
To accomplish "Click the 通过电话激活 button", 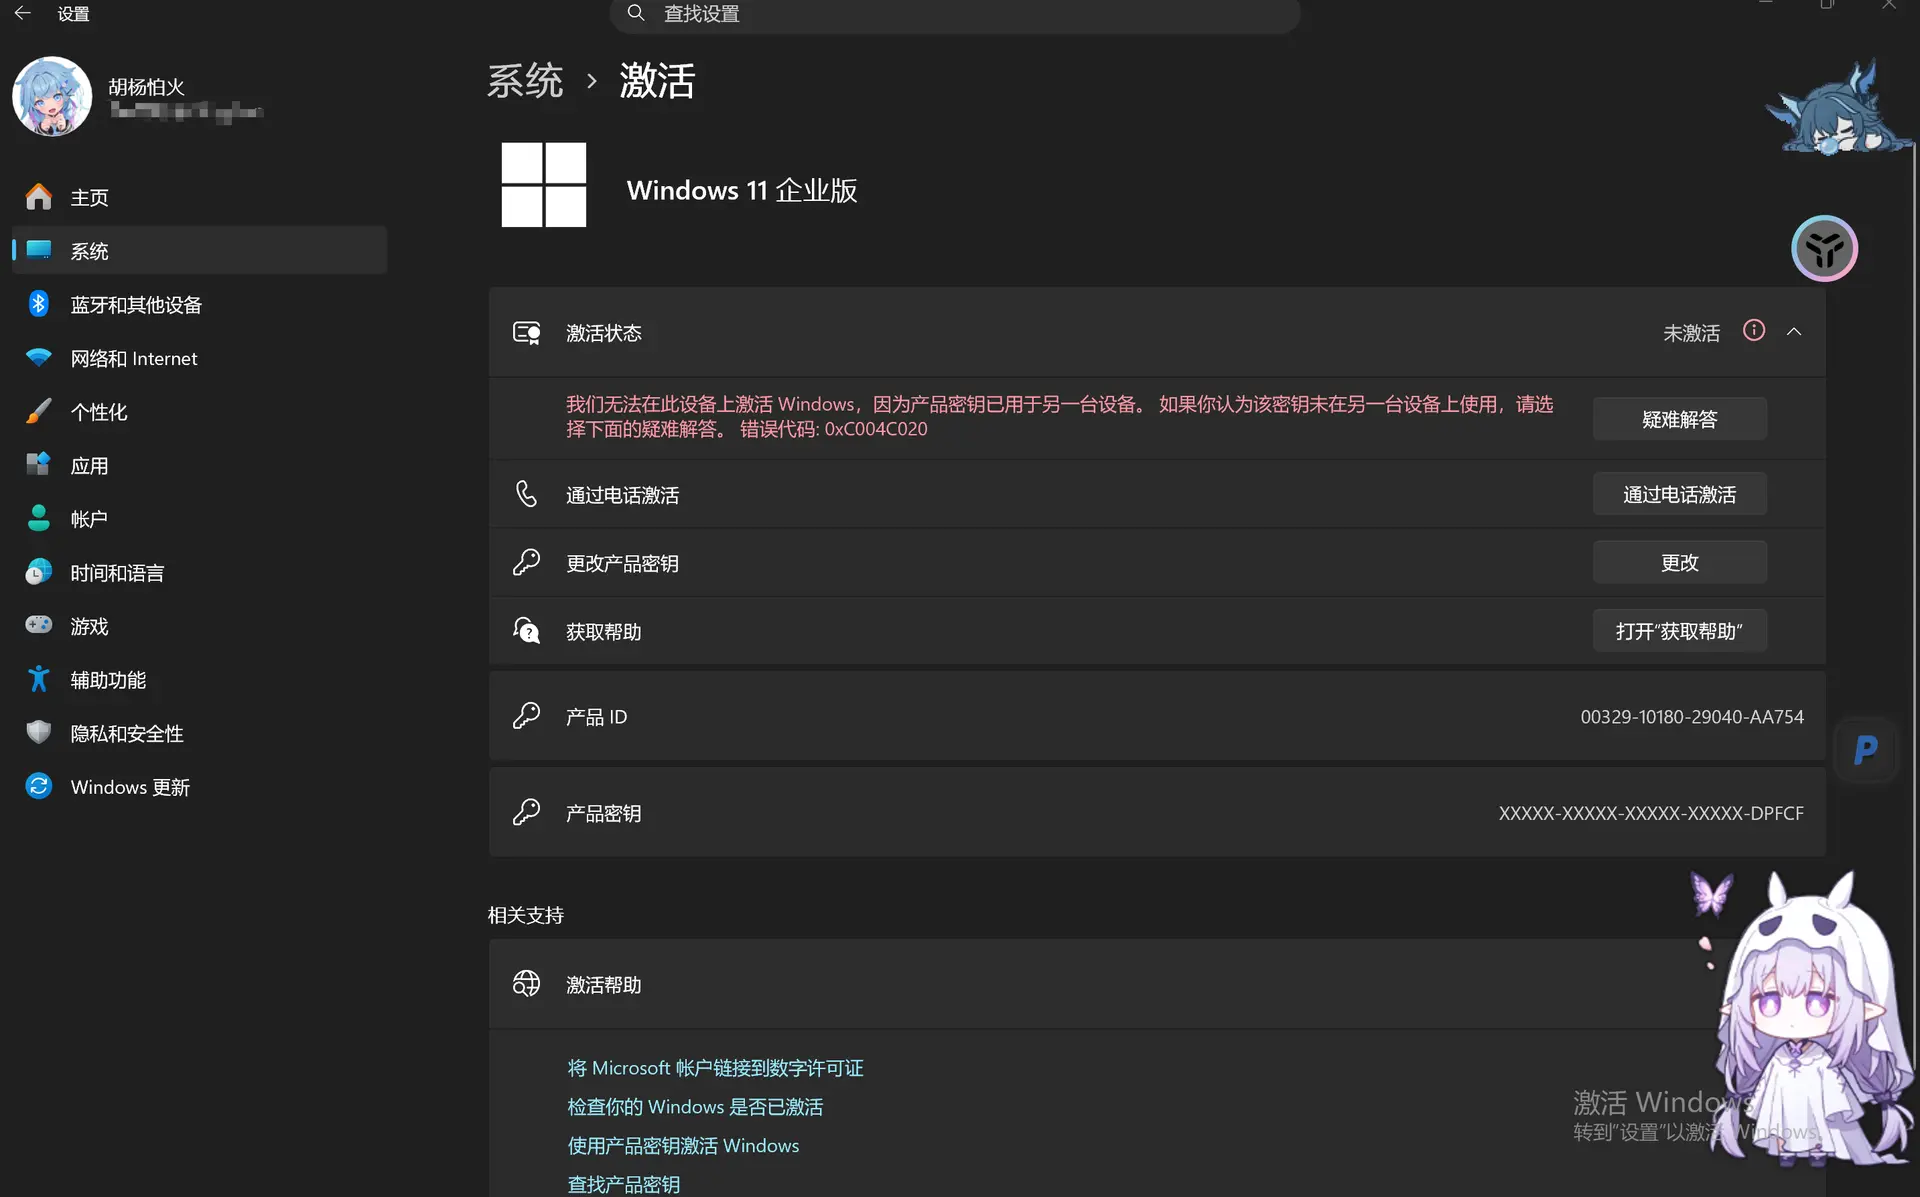I will (x=1680, y=494).
